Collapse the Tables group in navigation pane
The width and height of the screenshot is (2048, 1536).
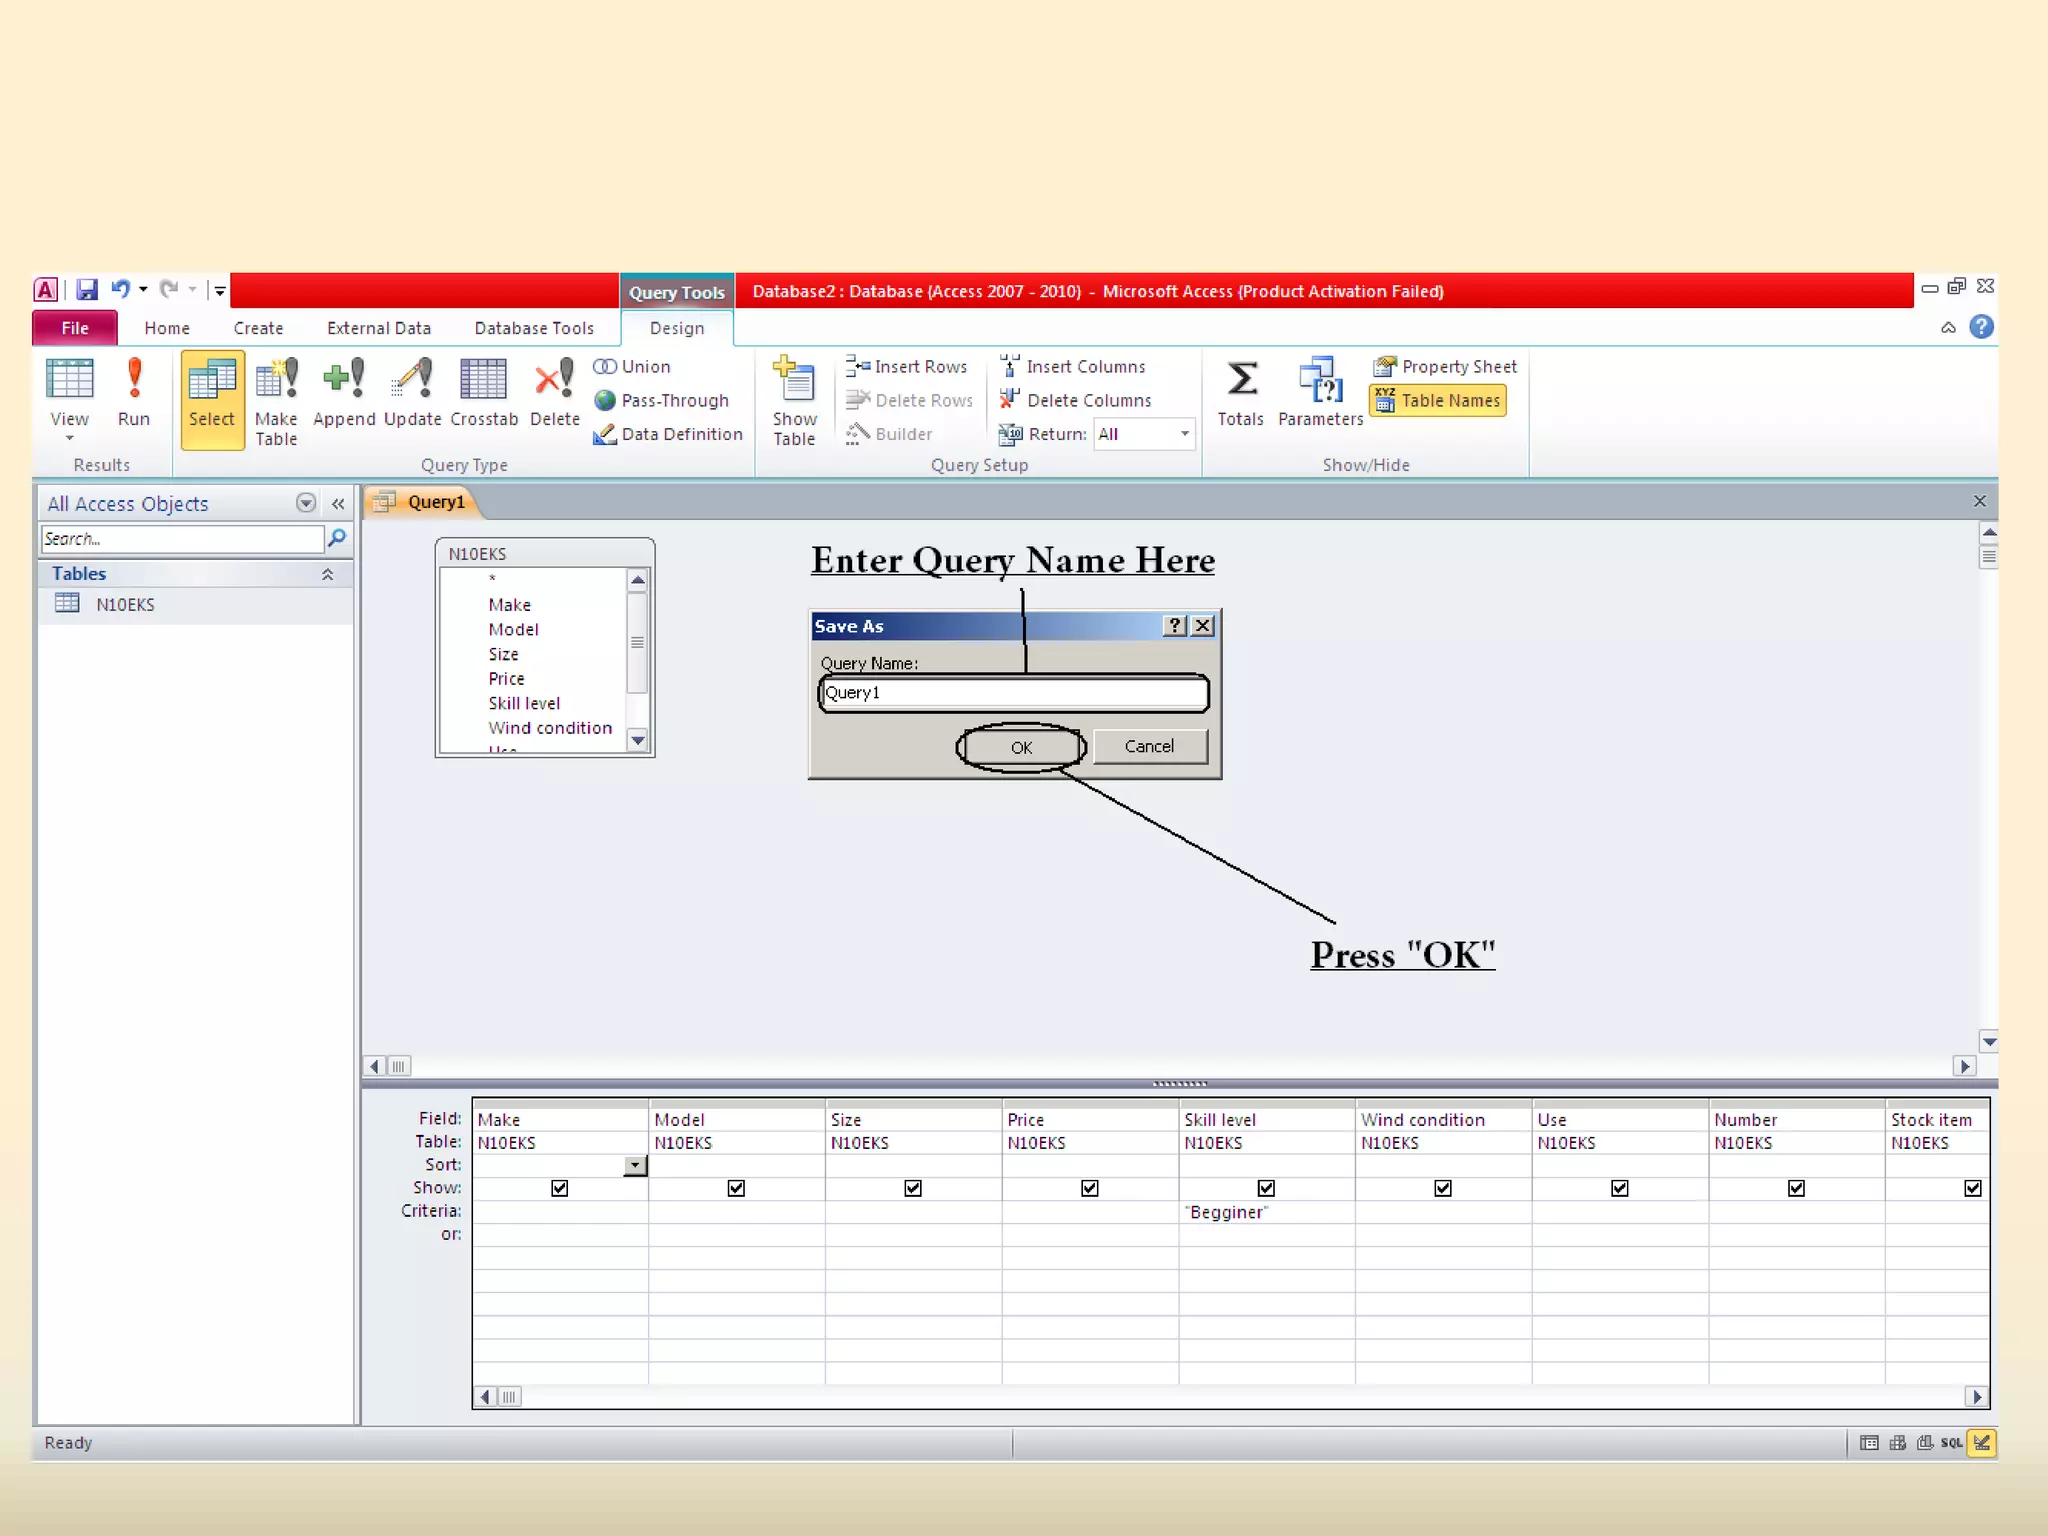coord(327,574)
